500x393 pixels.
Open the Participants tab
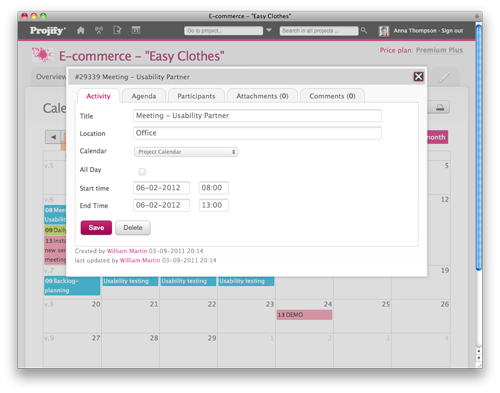(x=196, y=96)
